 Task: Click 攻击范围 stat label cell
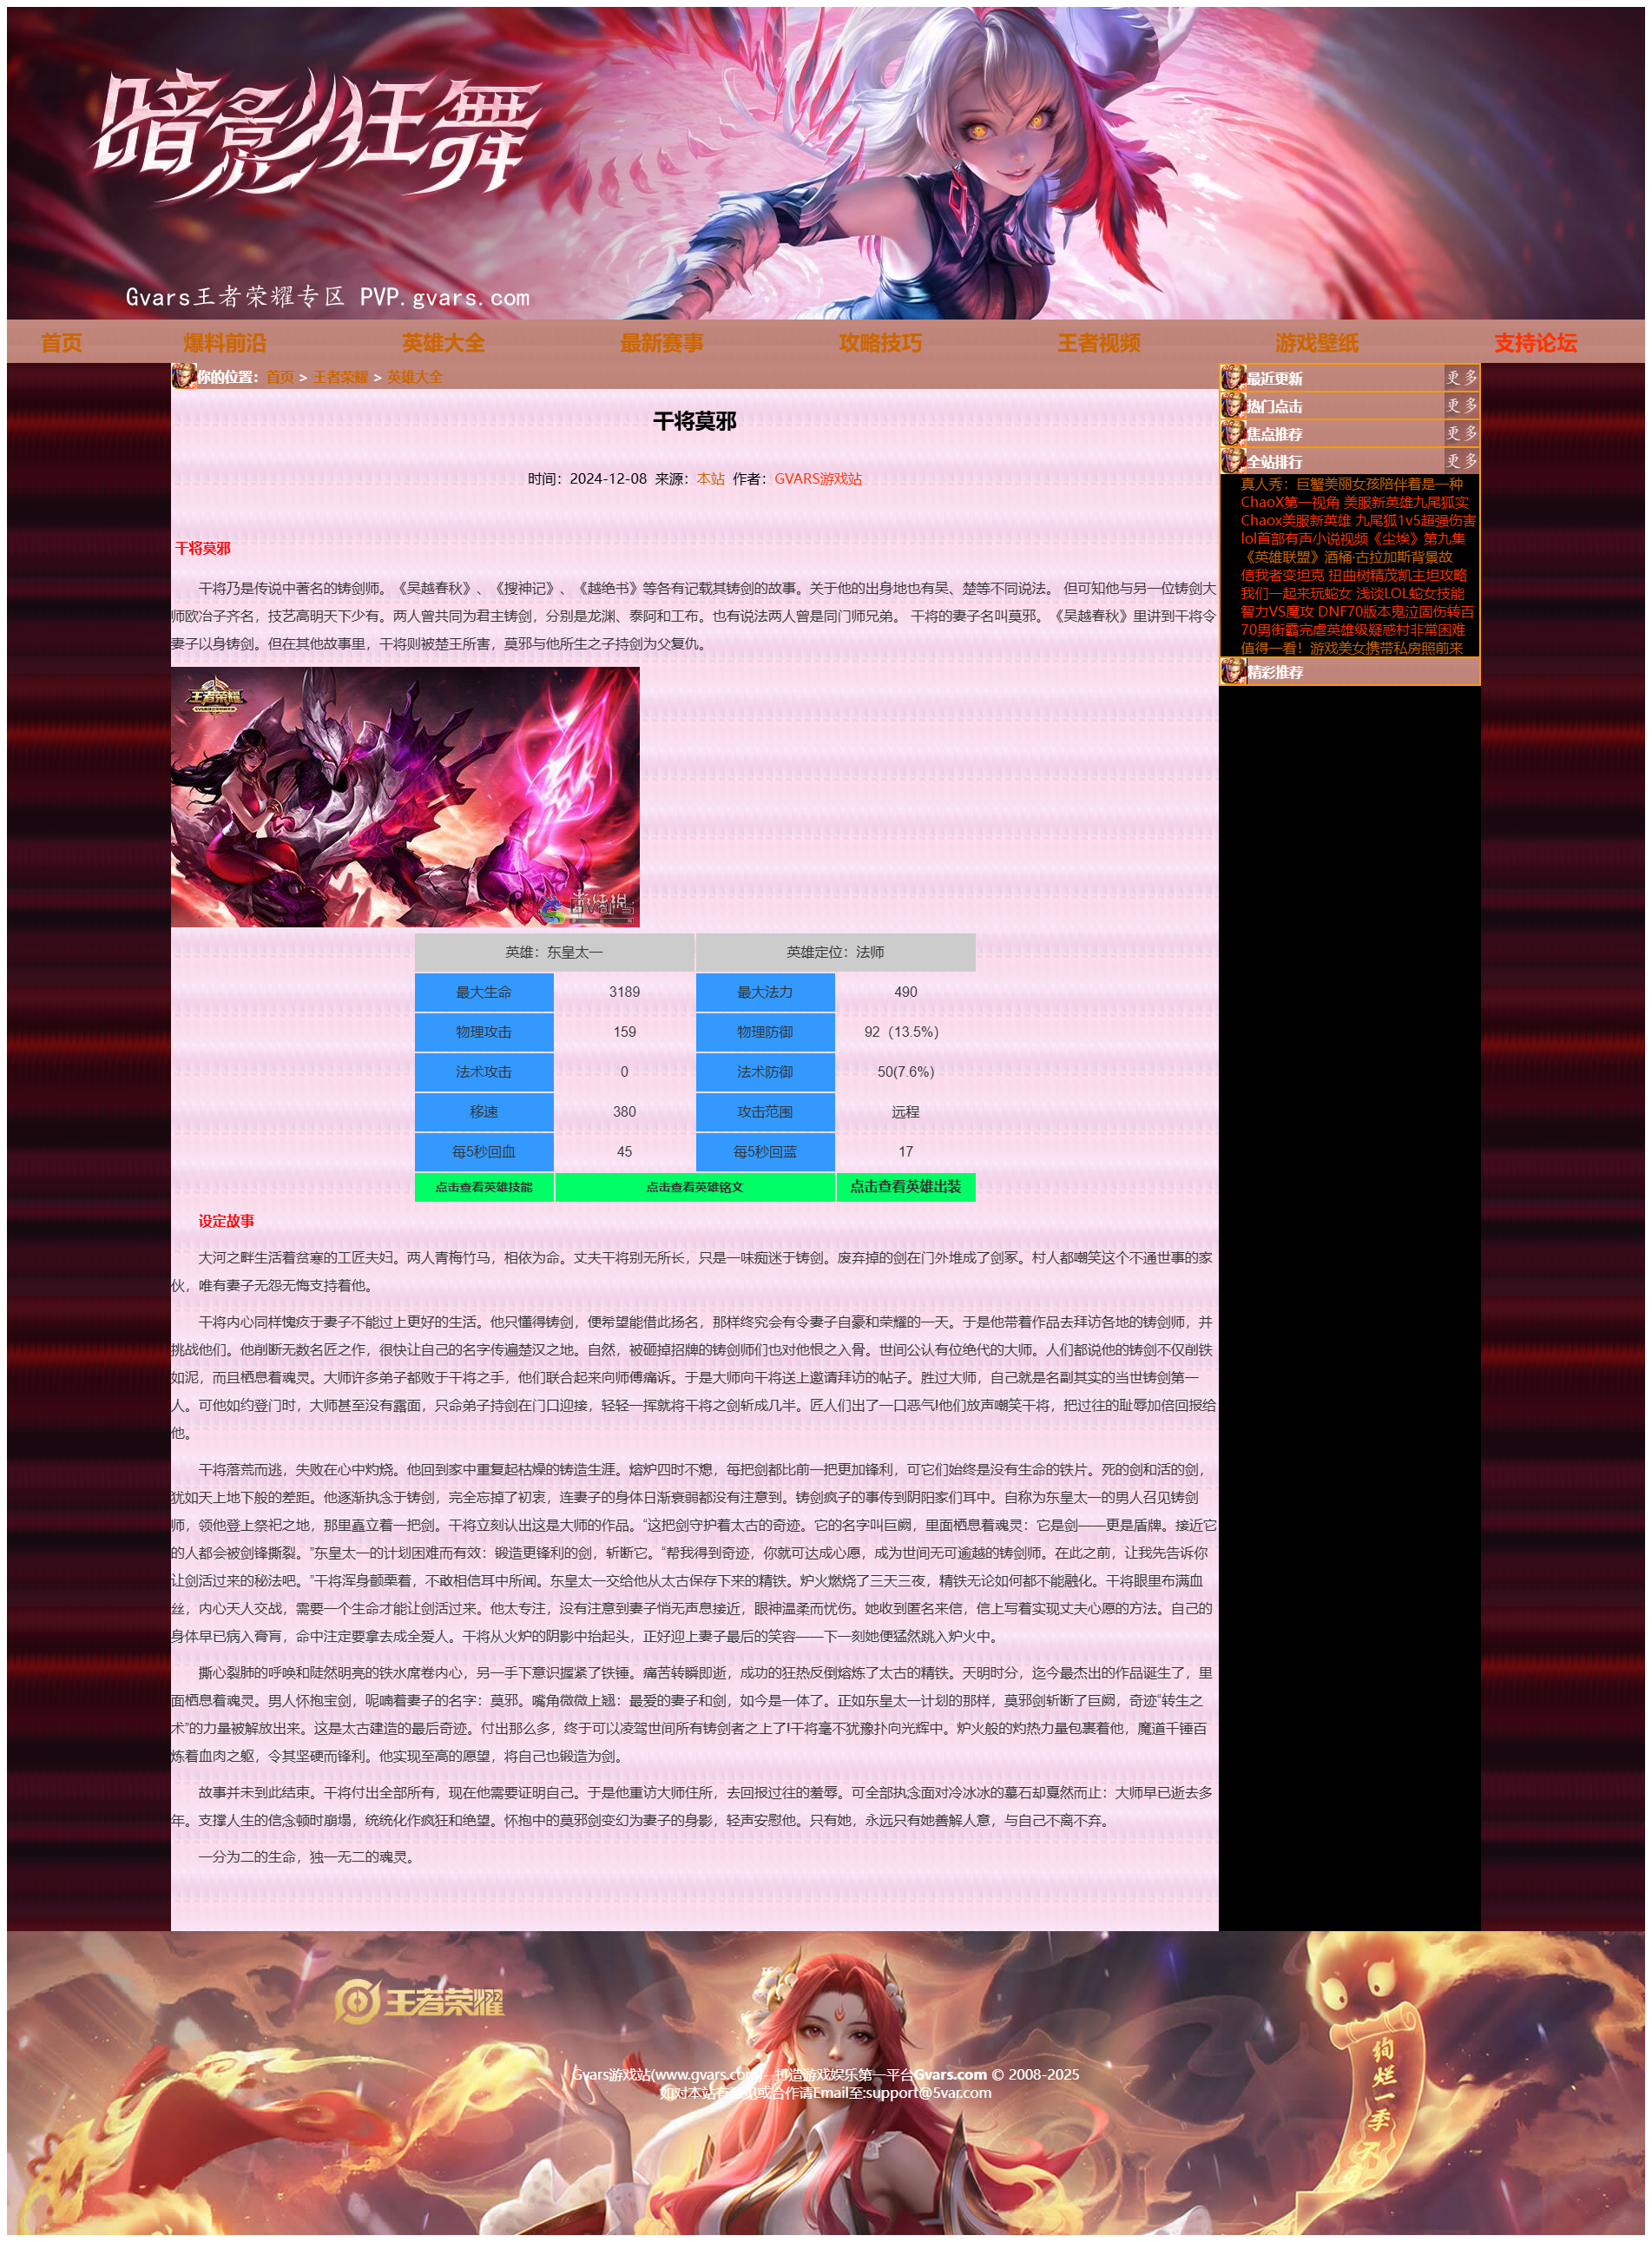[765, 1112]
